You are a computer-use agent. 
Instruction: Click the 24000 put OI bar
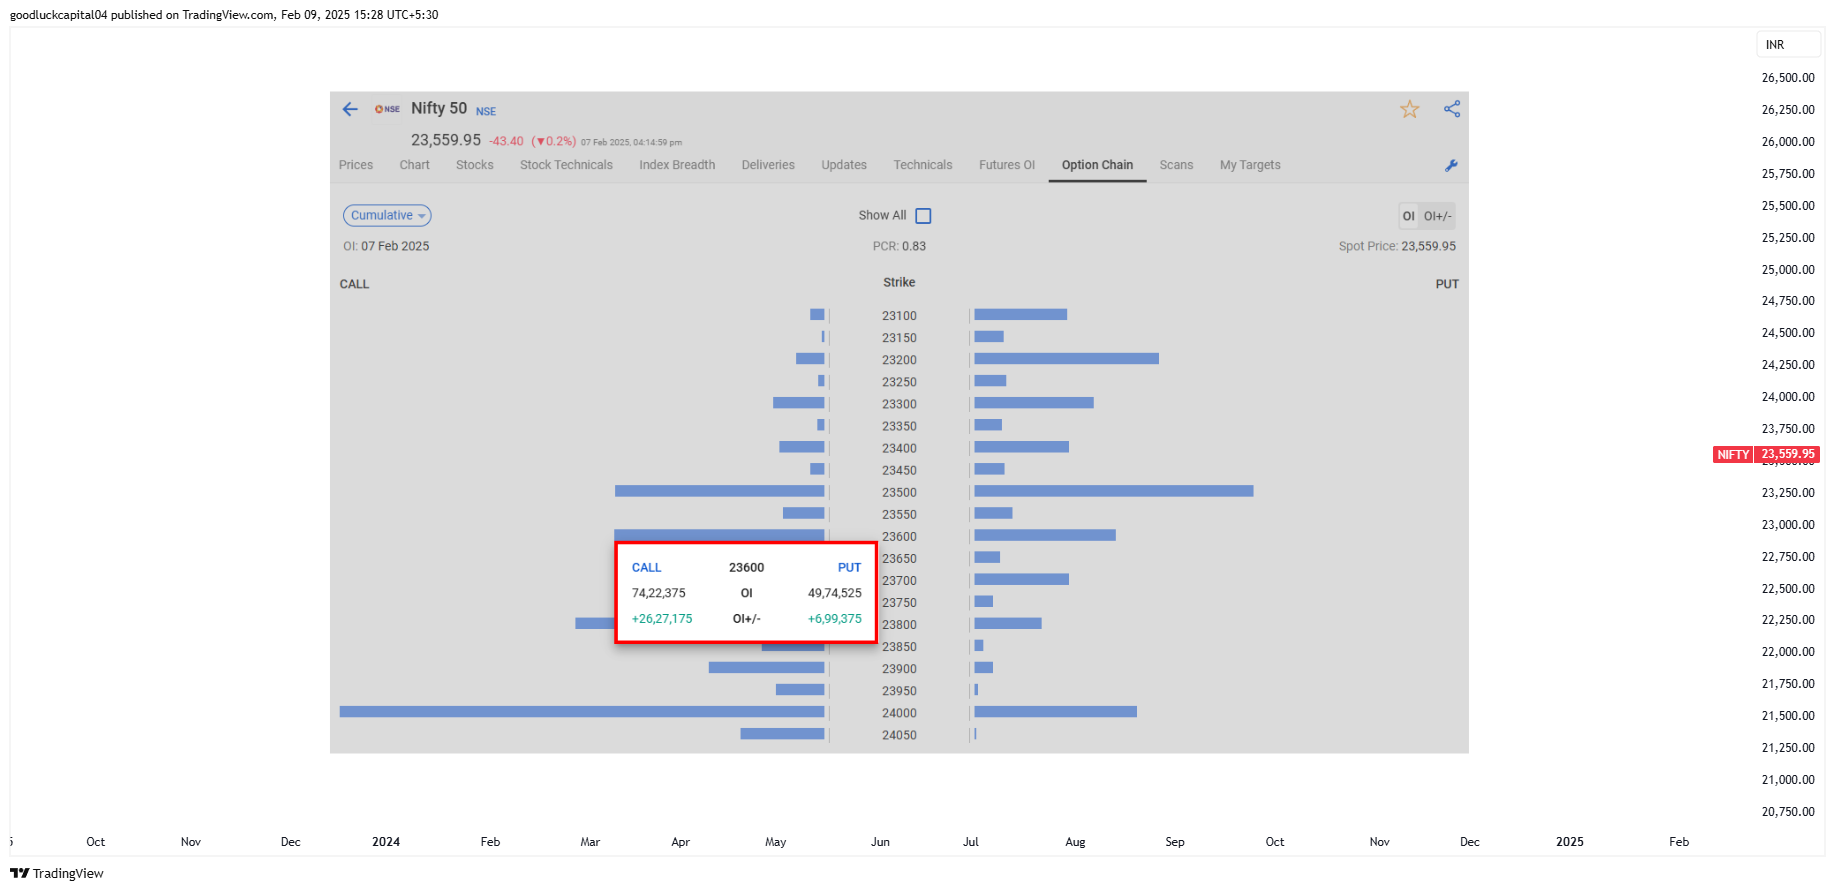click(1056, 712)
